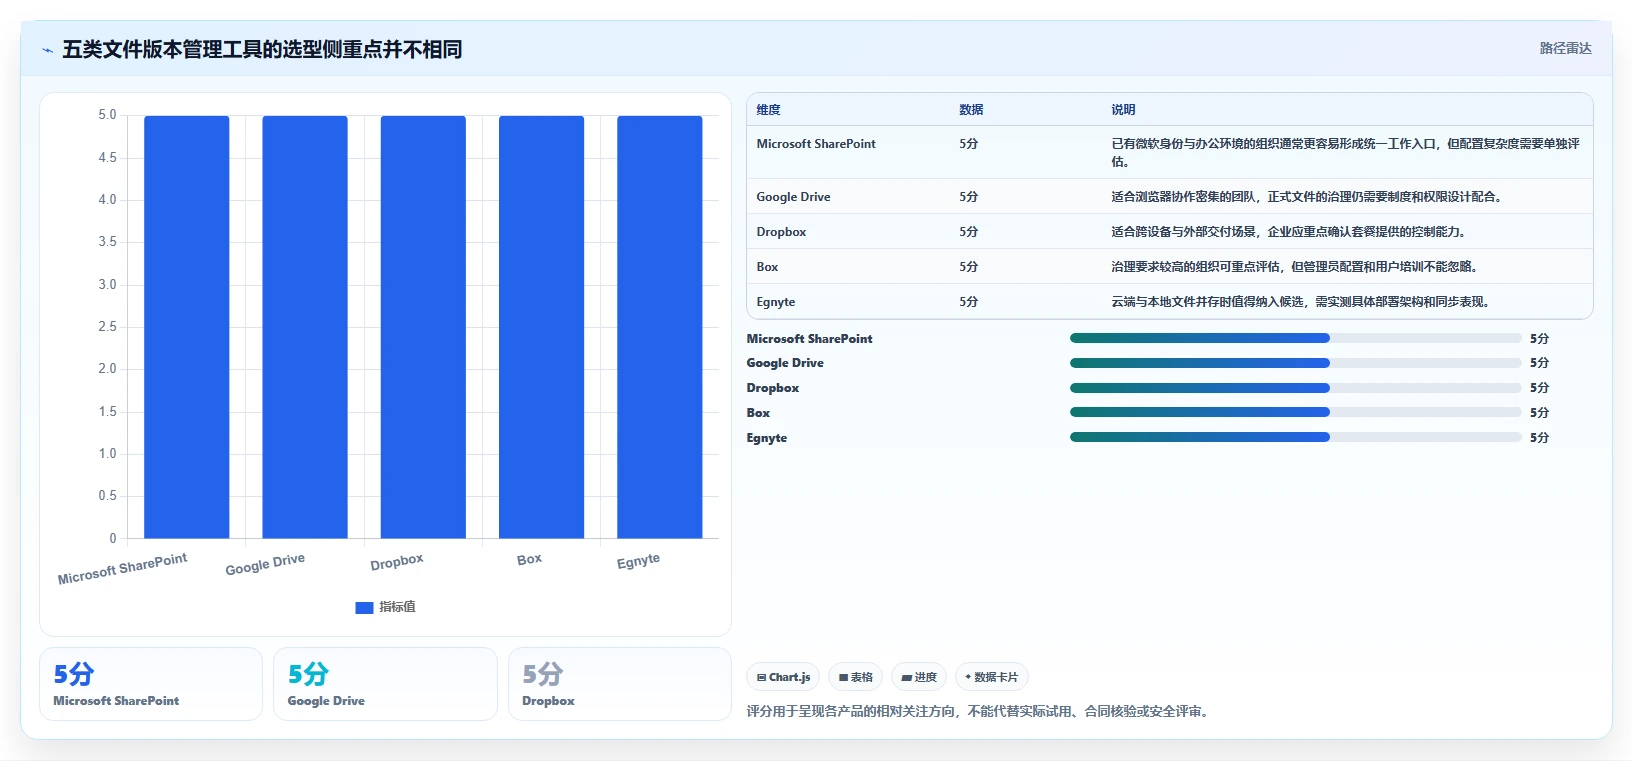Click the small blue icon beside the page title
The image size is (1633, 761).
(47, 50)
